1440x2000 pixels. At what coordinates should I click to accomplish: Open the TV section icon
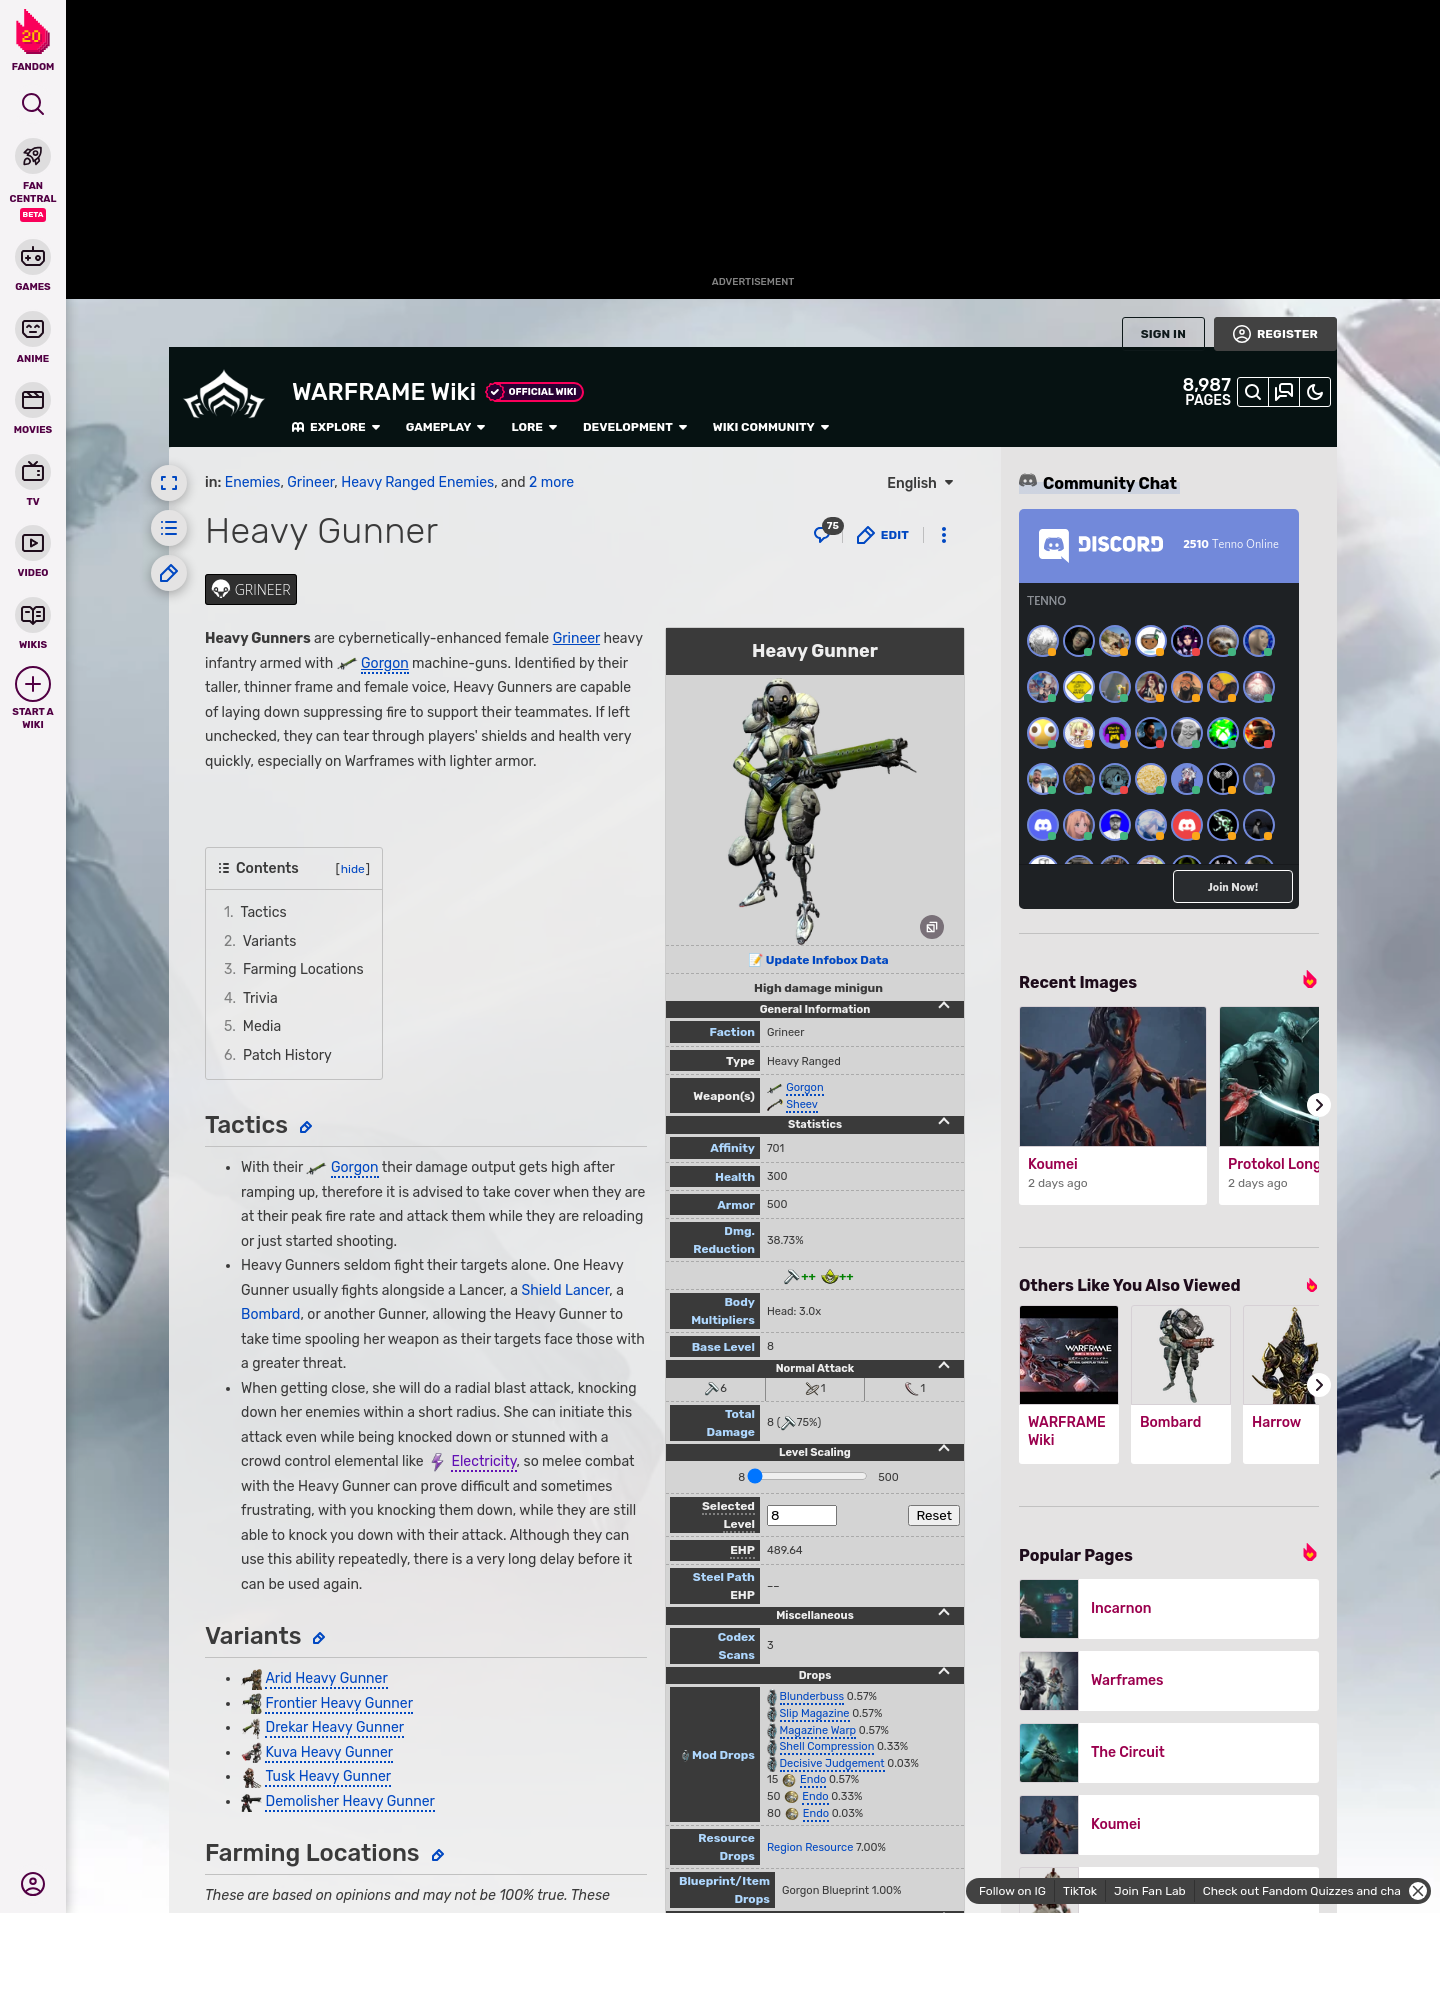click(32, 471)
